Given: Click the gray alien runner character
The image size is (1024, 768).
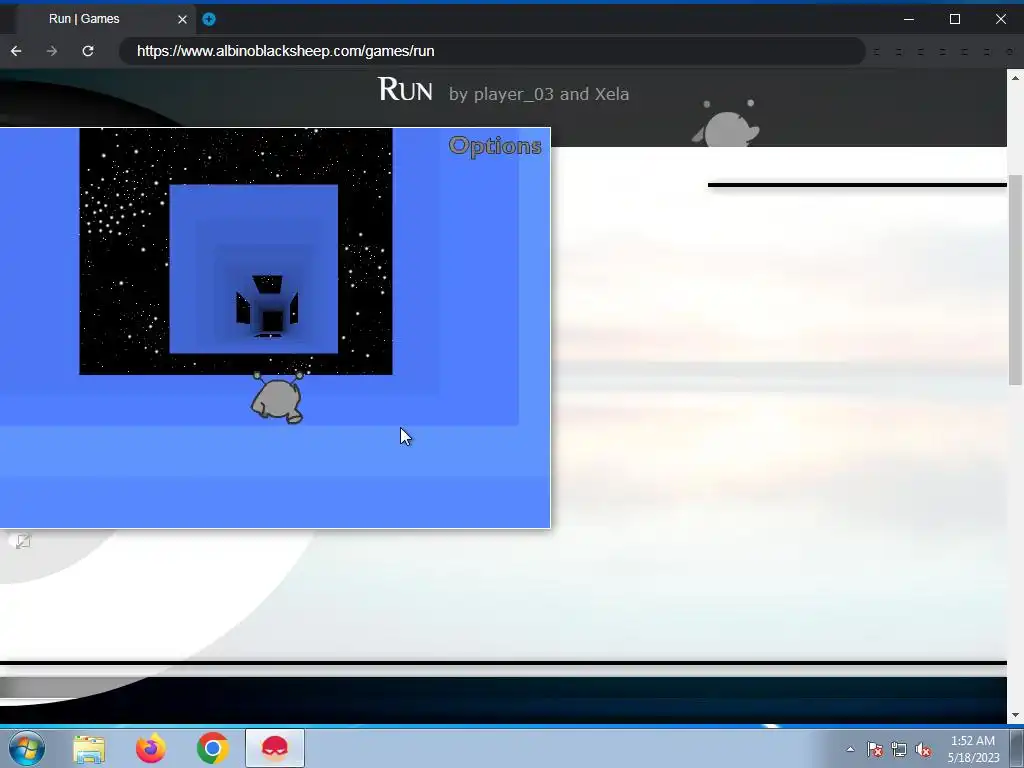Looking at the screenshot, I should click(278, 398).
